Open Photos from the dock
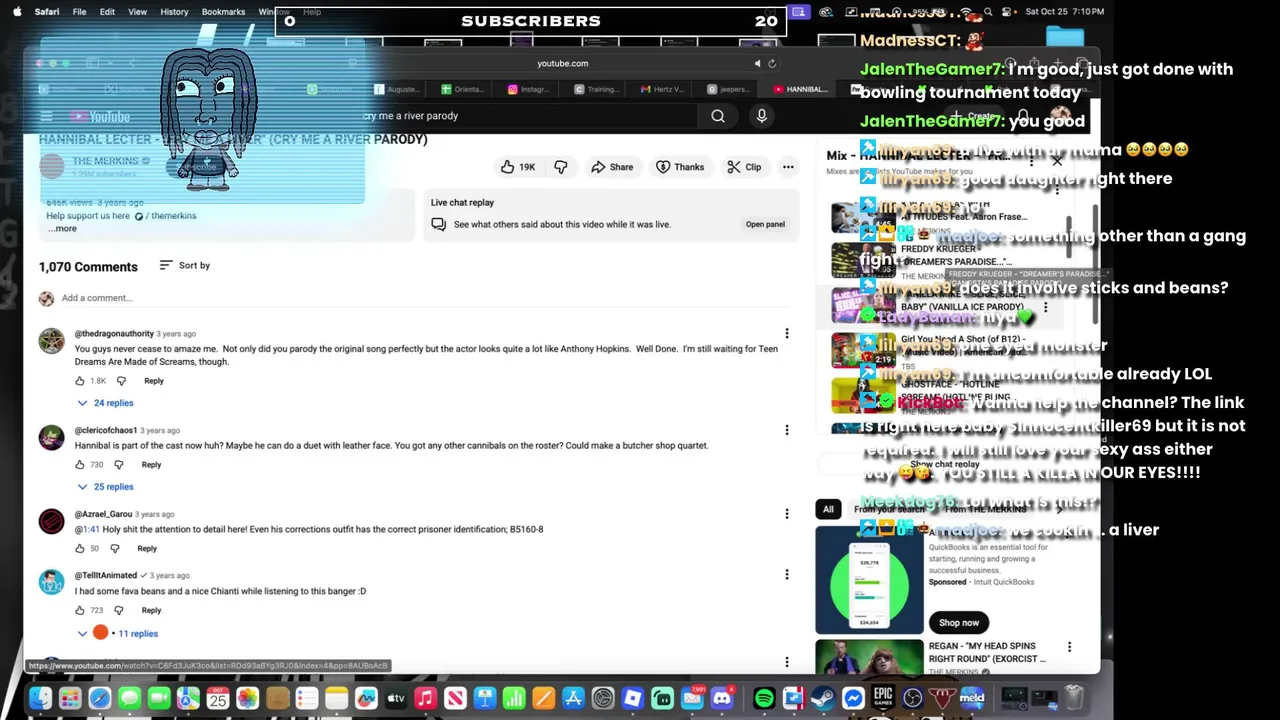 pyautogui.click(x=247, y=698)
